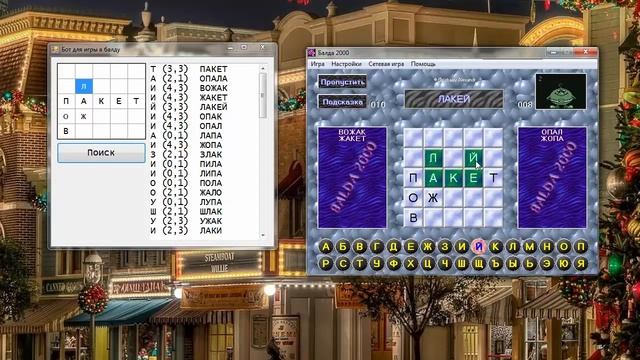
Task: Select the ЛАКИ result row
Action: pyautogui.click(x=203, y=231)
